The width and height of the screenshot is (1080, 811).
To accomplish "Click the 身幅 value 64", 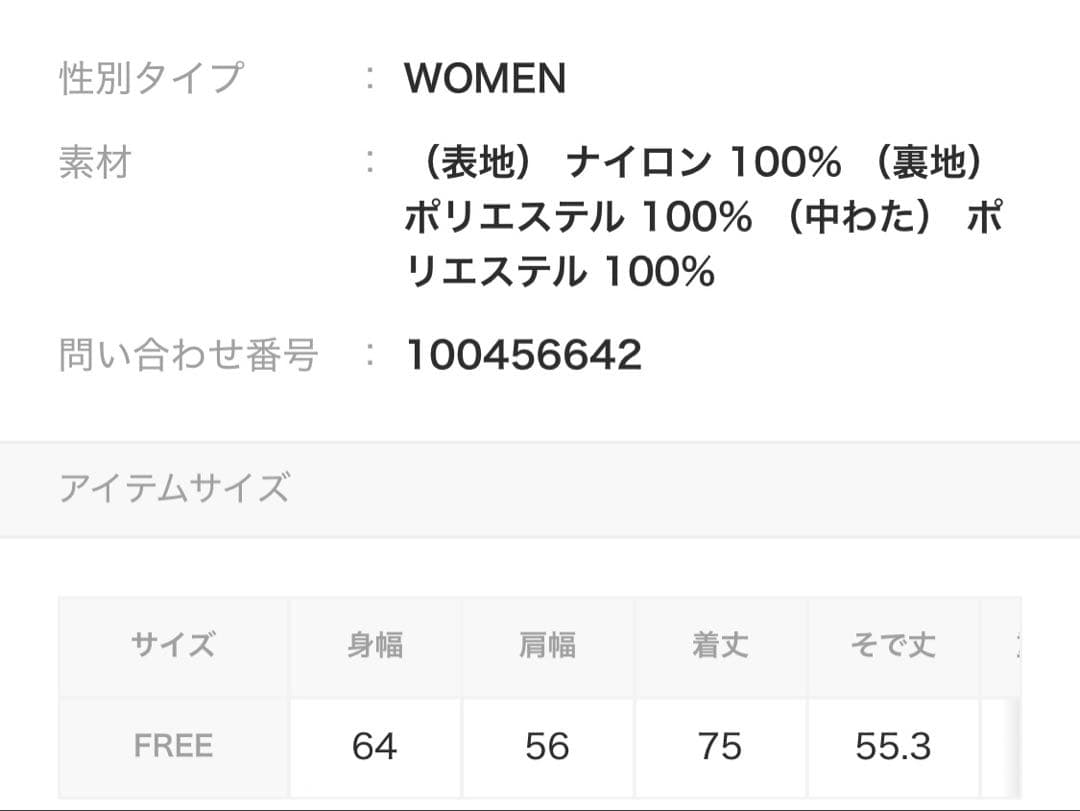I will (375, 746).
